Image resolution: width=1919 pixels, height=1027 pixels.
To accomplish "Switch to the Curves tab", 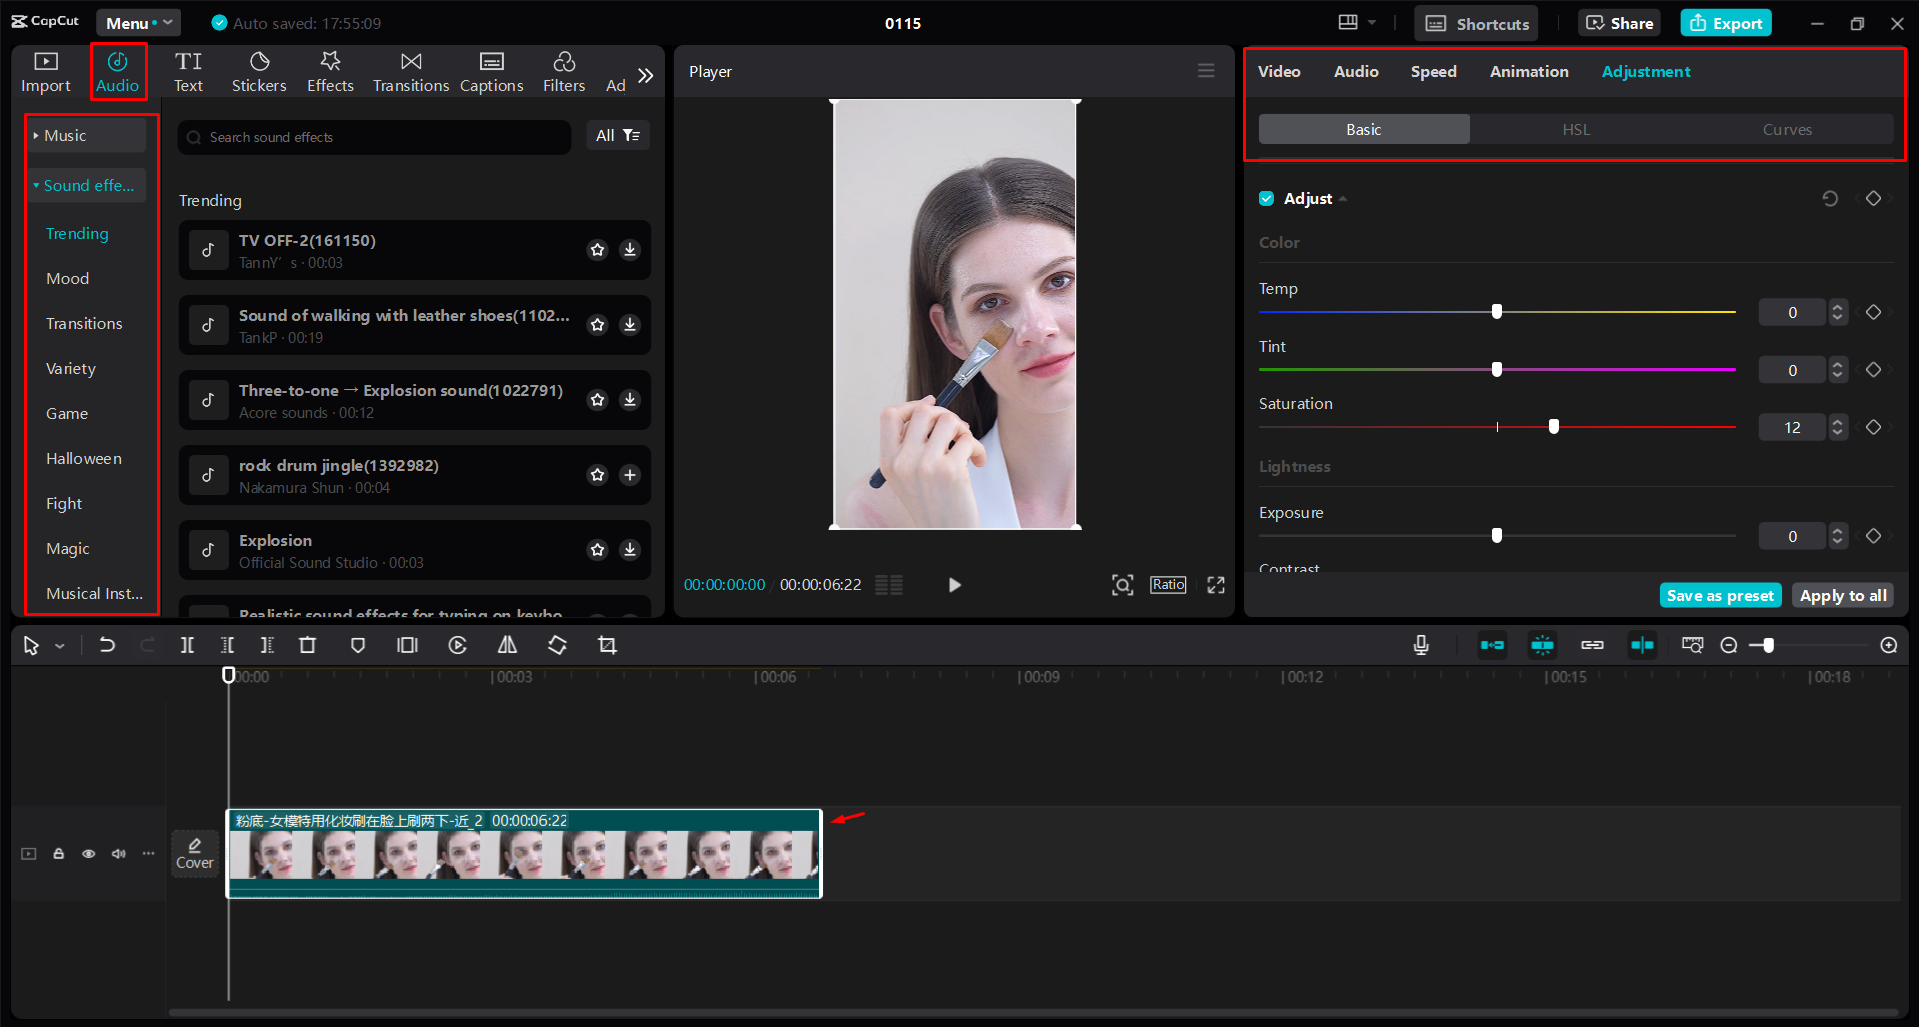I will tap(1786, 129).
